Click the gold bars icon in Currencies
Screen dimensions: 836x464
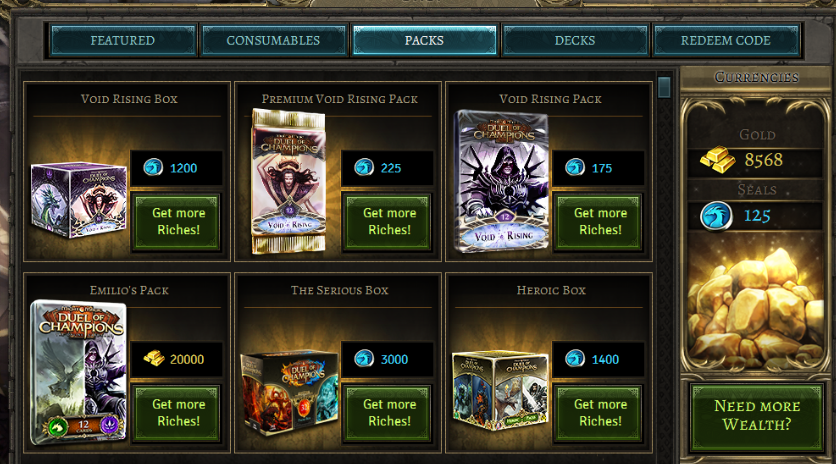tap(717, 159)
